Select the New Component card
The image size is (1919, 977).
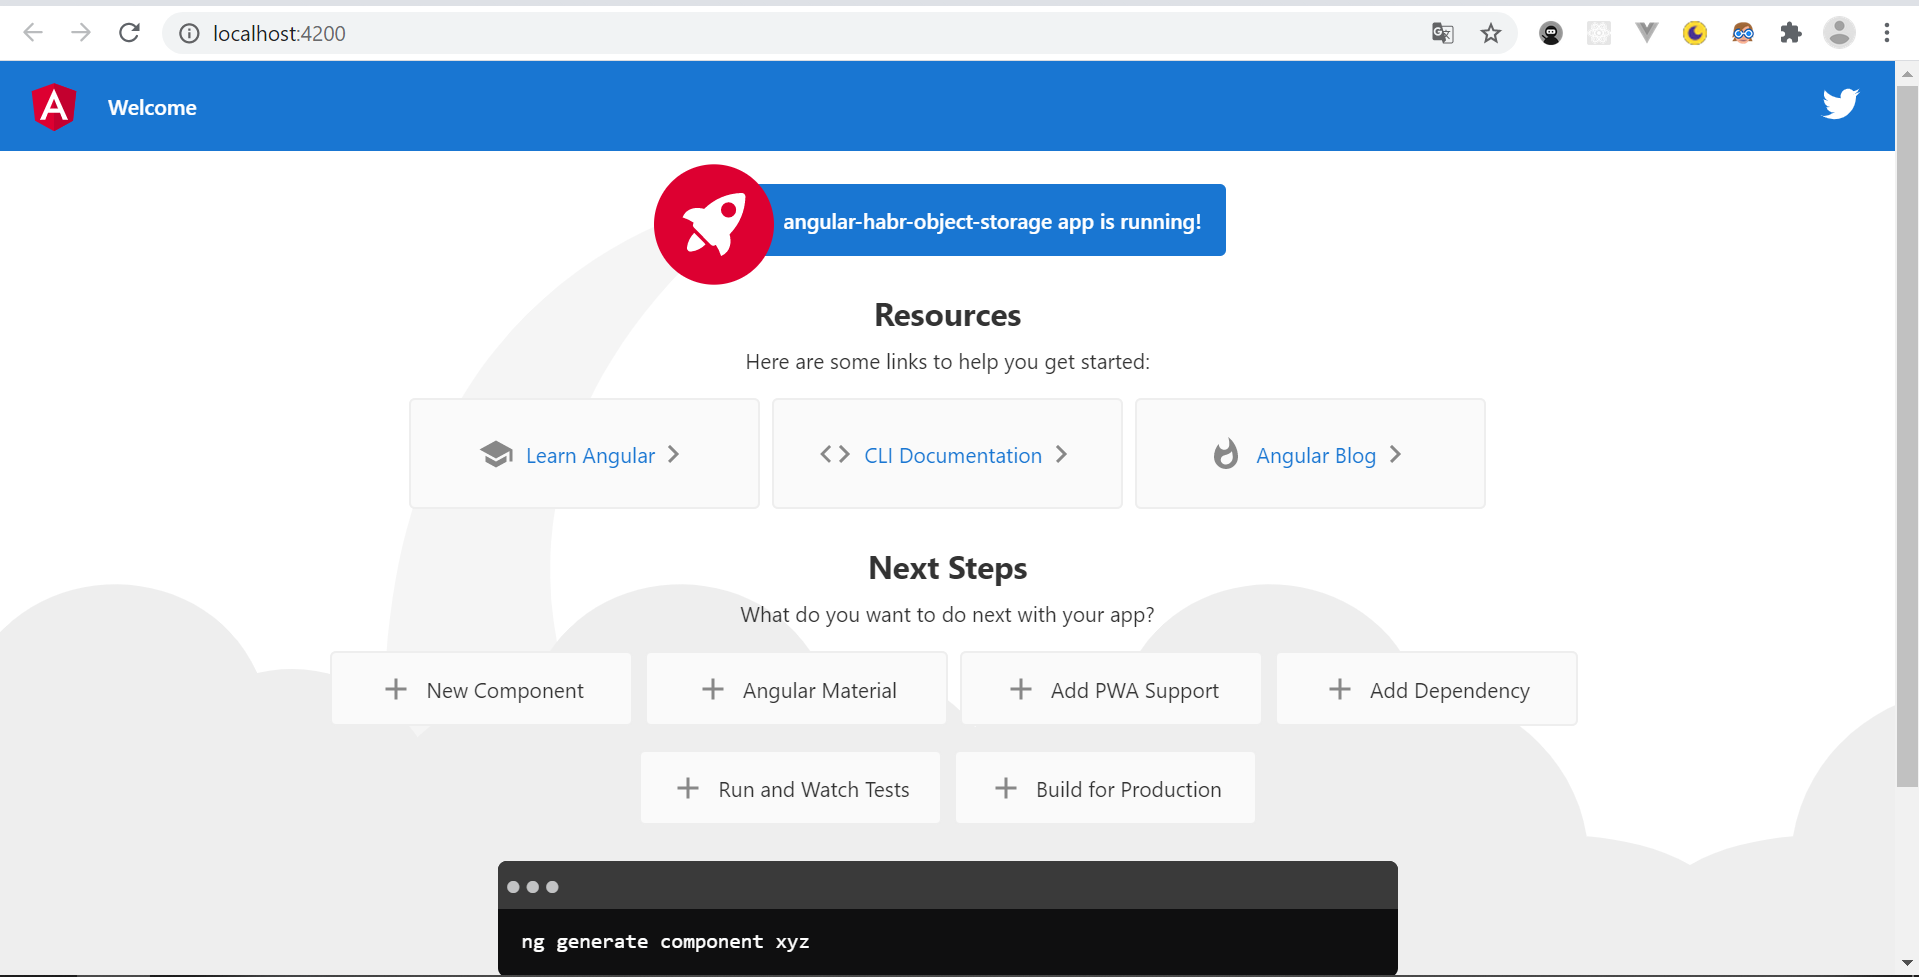[x=481, y=689]
